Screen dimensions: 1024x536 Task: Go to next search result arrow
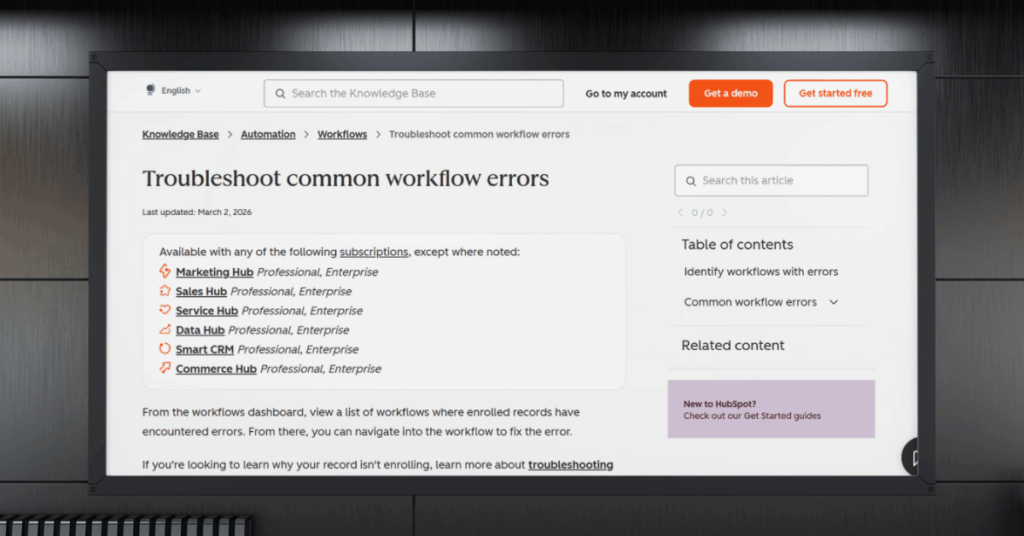point(724,213)
